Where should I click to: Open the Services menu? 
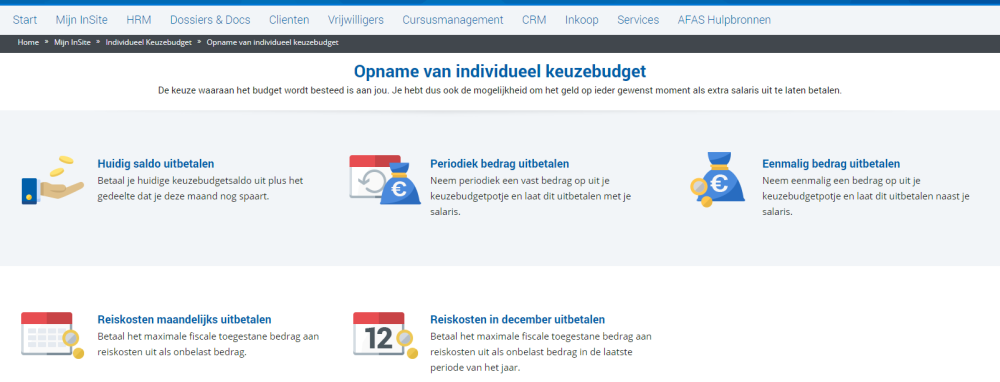tap(638, 20)
